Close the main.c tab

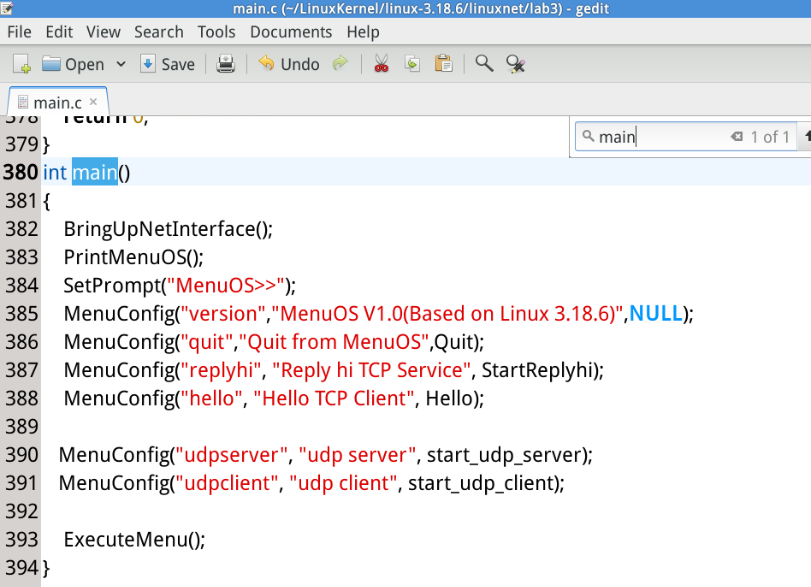[93, 101]
